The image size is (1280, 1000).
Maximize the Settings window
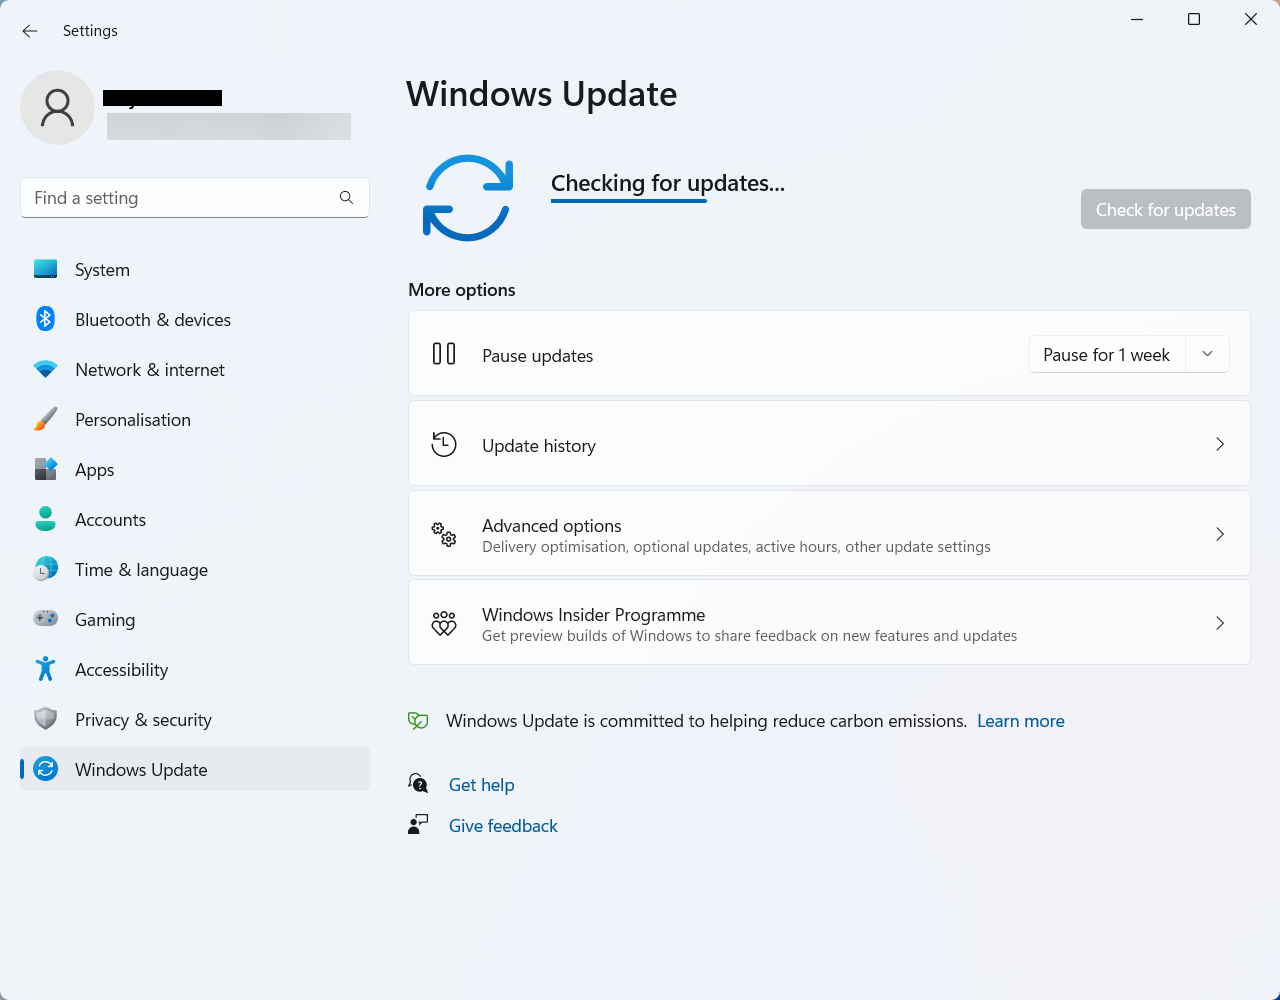(1194, 19)
